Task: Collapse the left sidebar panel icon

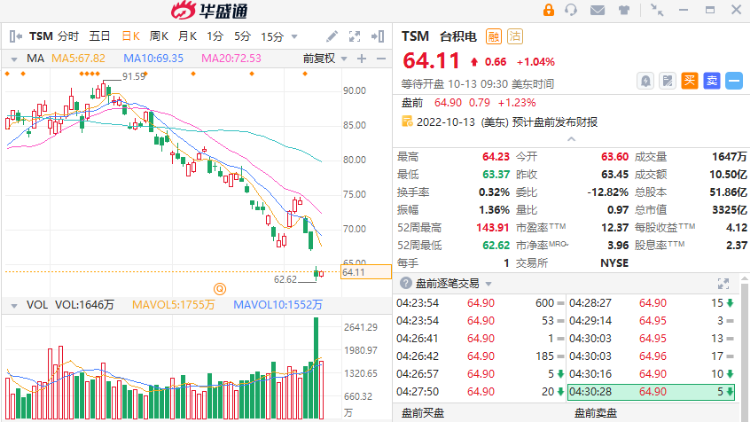Action: (16, 36)
